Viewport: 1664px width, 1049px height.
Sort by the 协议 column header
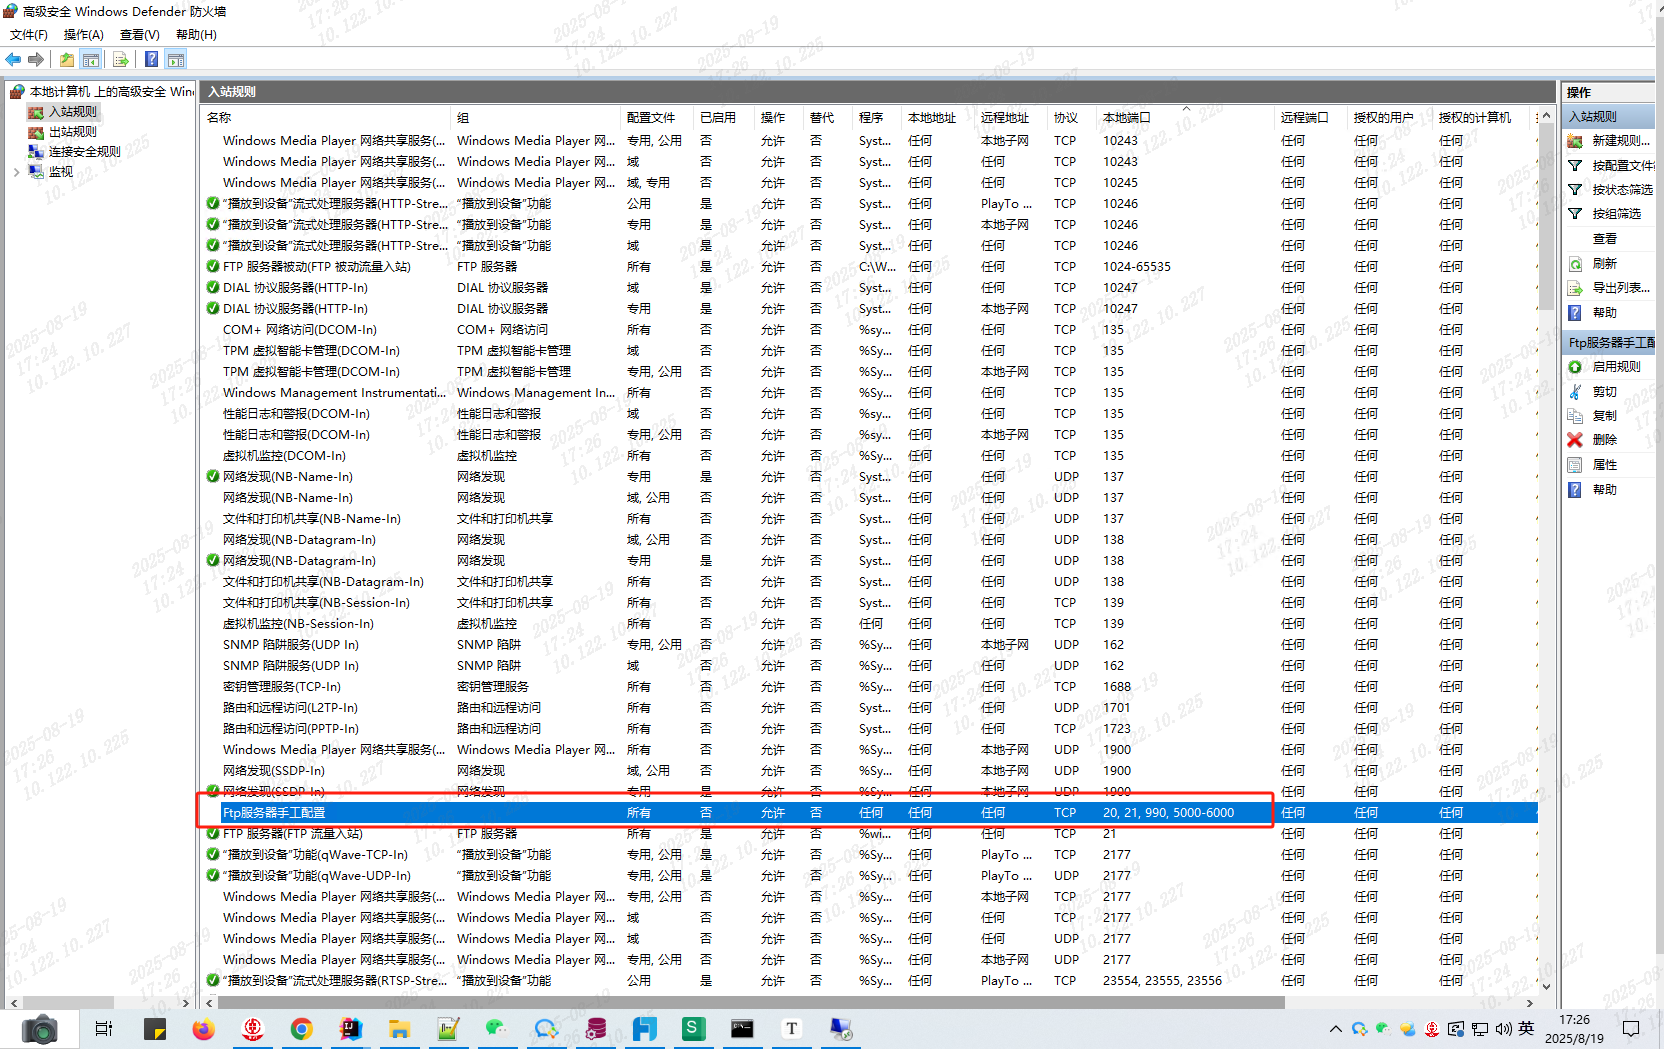(1072, 118)
